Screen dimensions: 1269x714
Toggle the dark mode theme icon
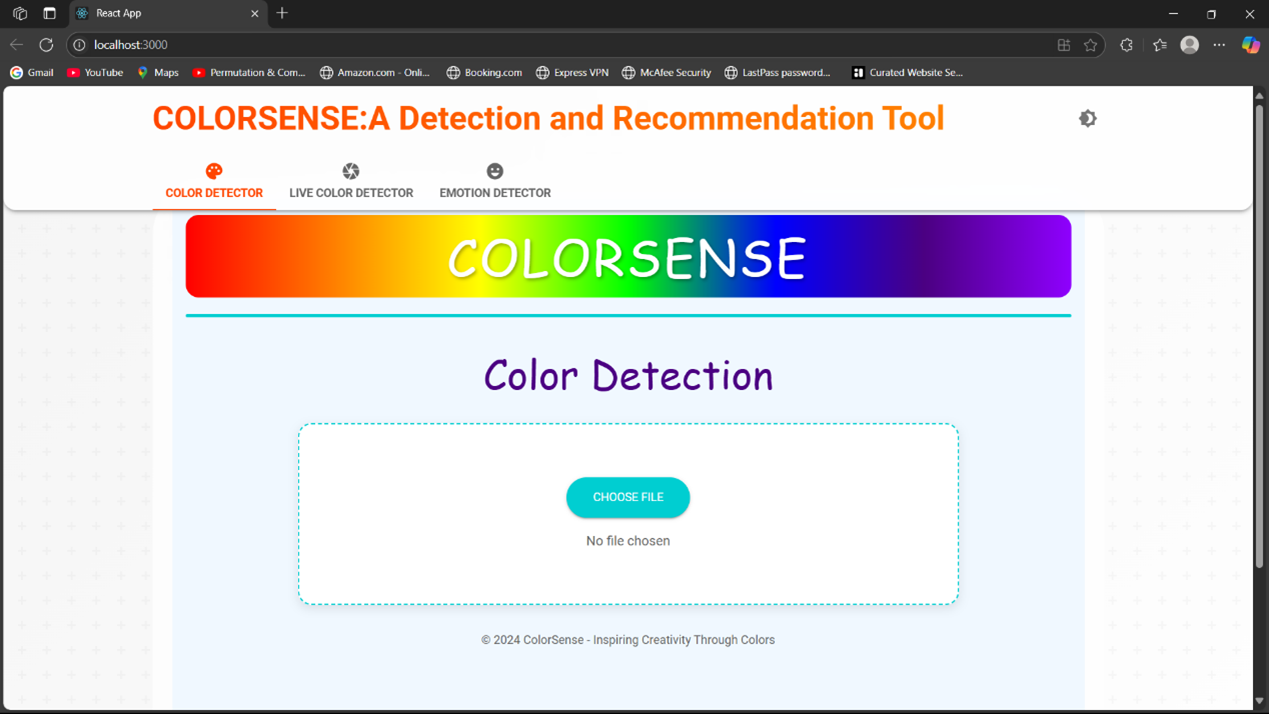pos(1087,119)
